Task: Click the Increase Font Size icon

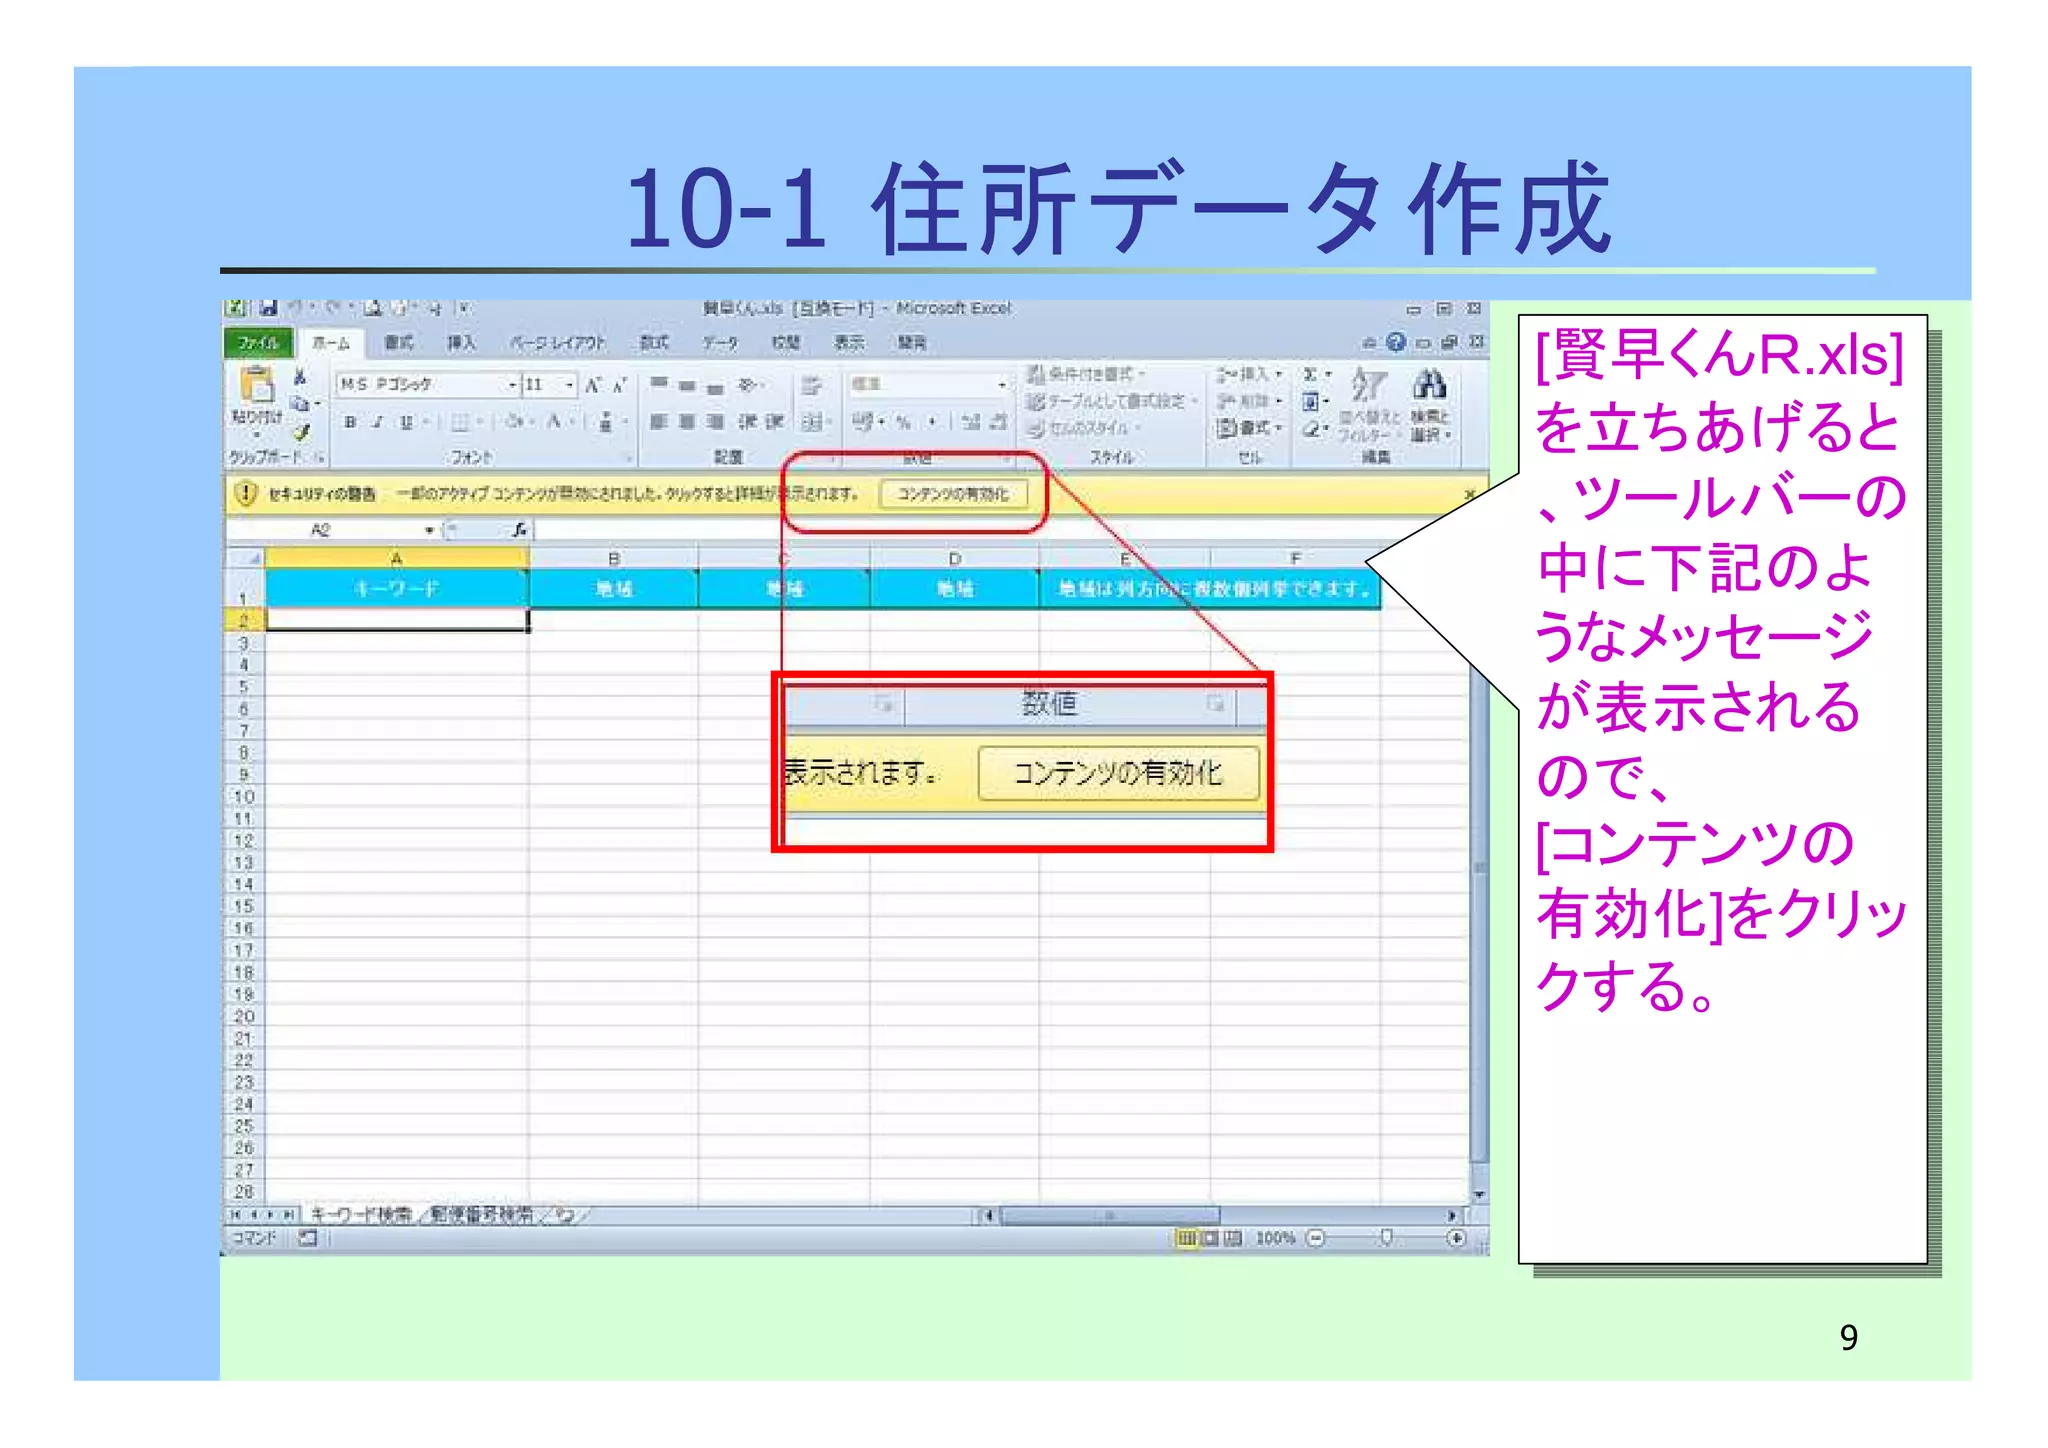Action: 593,385
